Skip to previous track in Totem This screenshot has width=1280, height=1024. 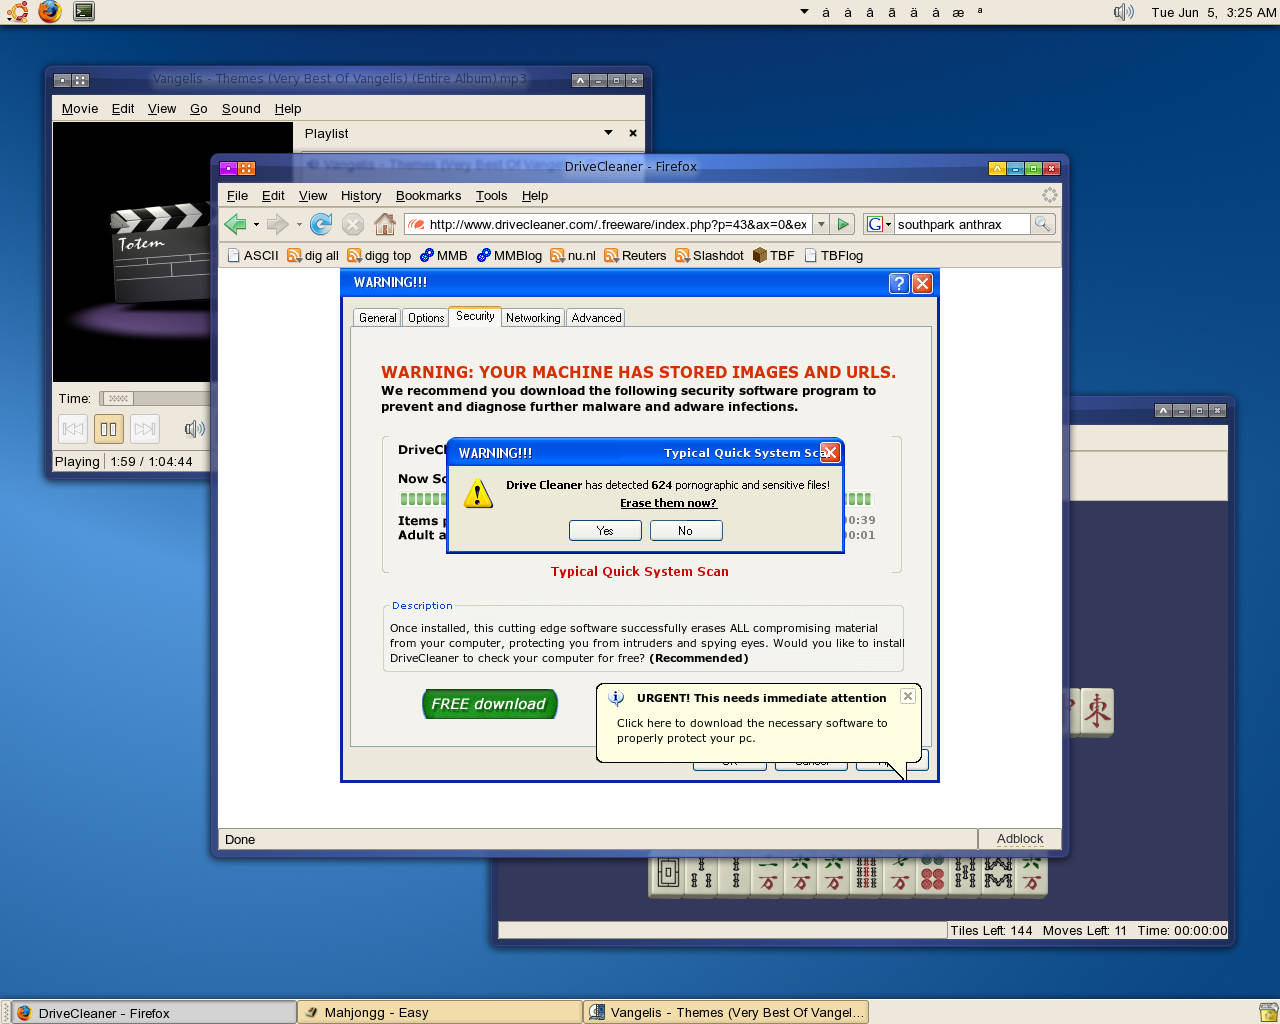(x=73, y=429)
